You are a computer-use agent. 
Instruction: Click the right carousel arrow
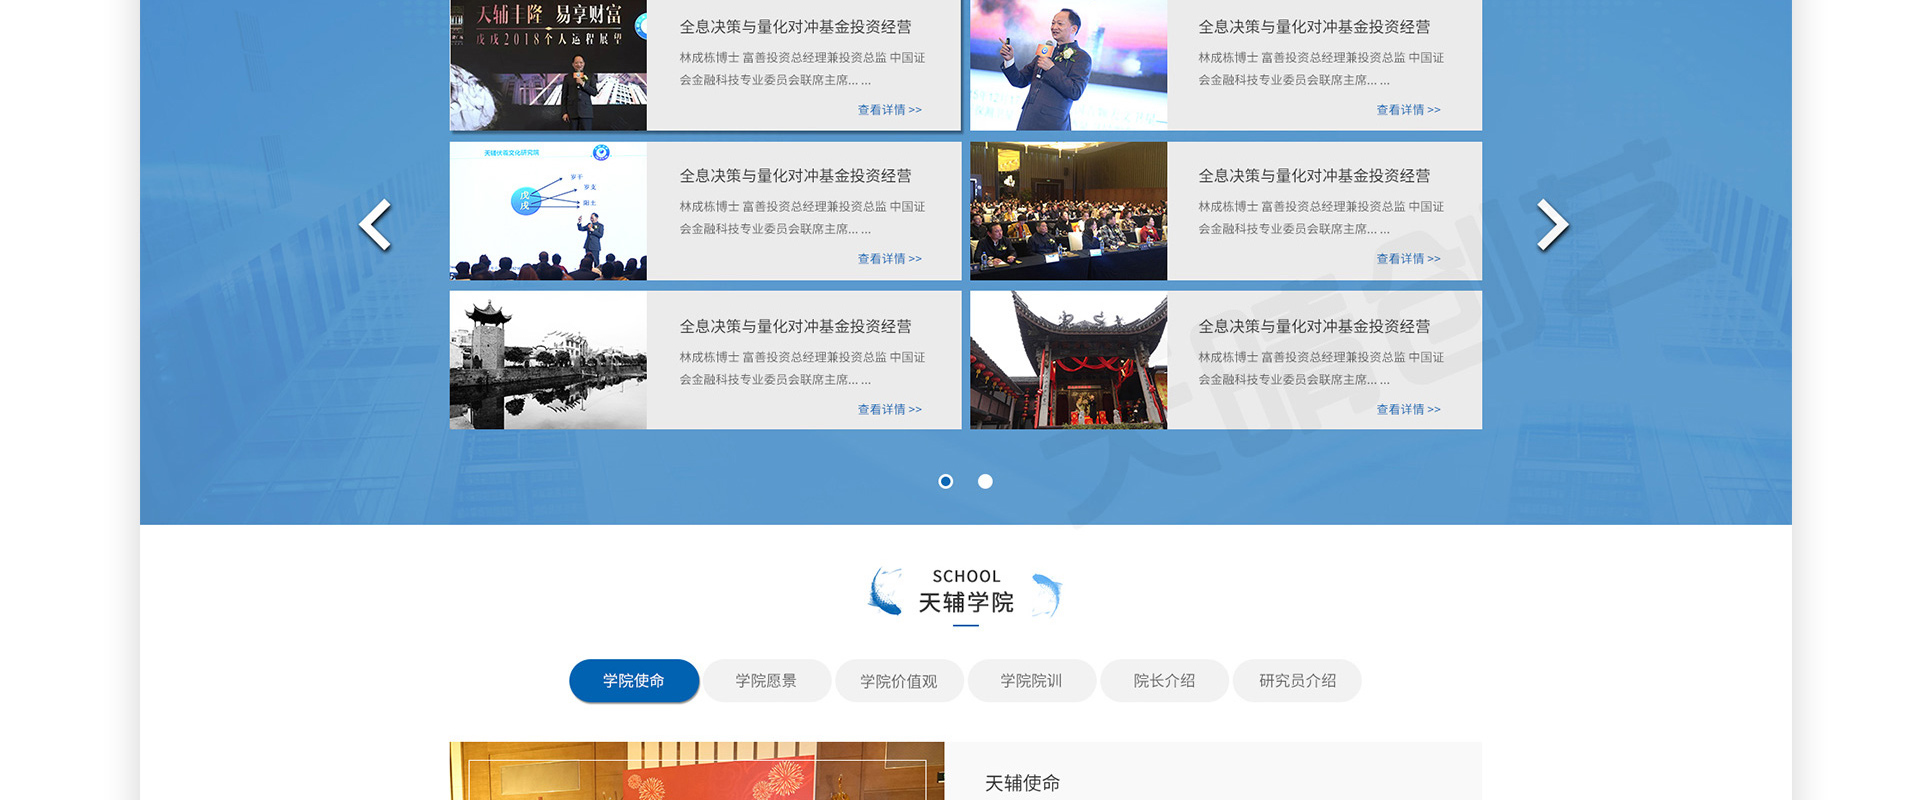1551,225
